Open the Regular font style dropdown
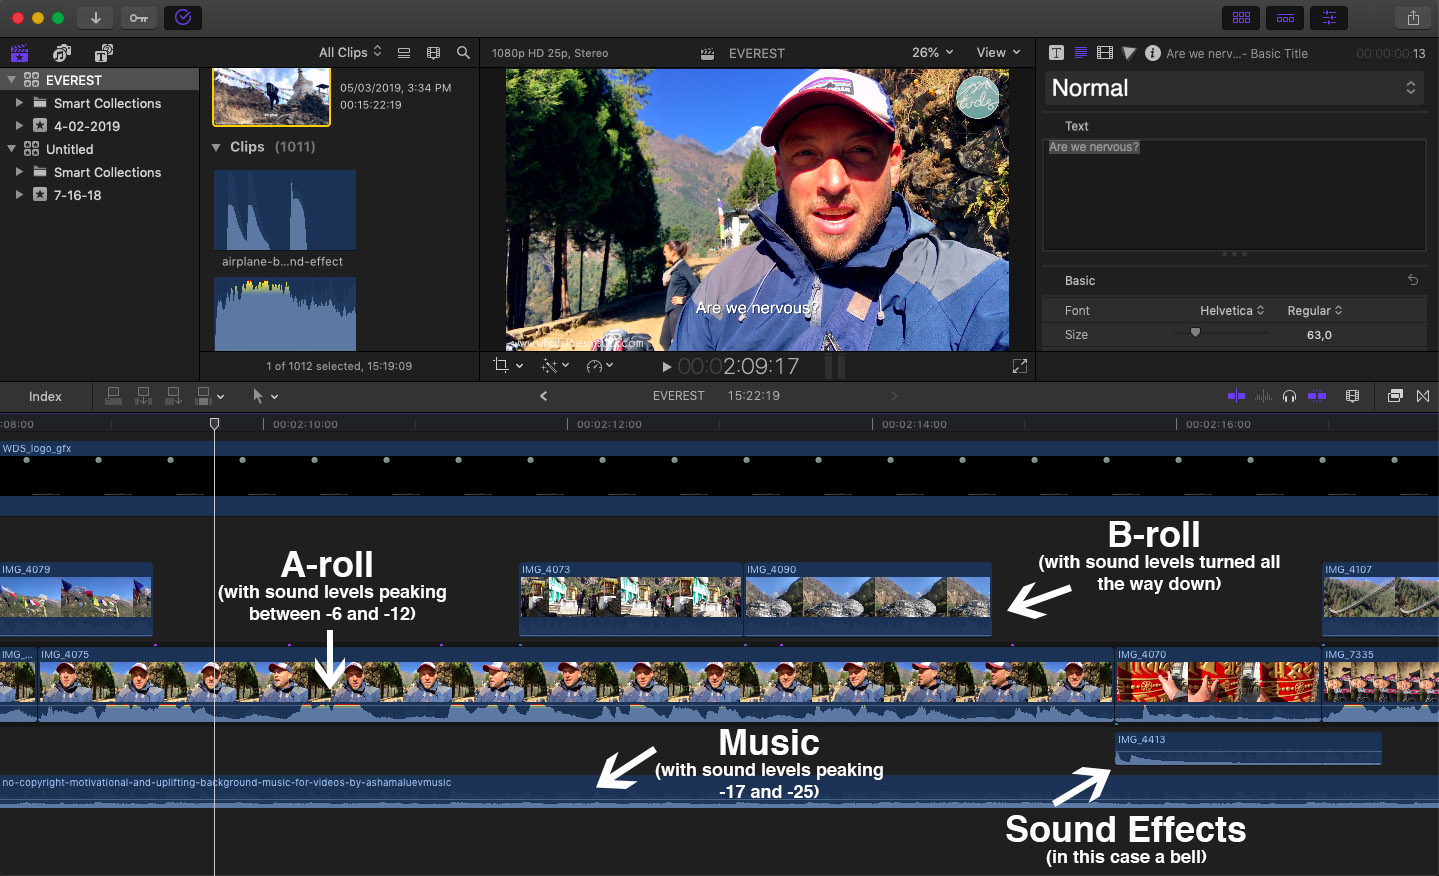The image size is (1439, 876). [1314, 311]
